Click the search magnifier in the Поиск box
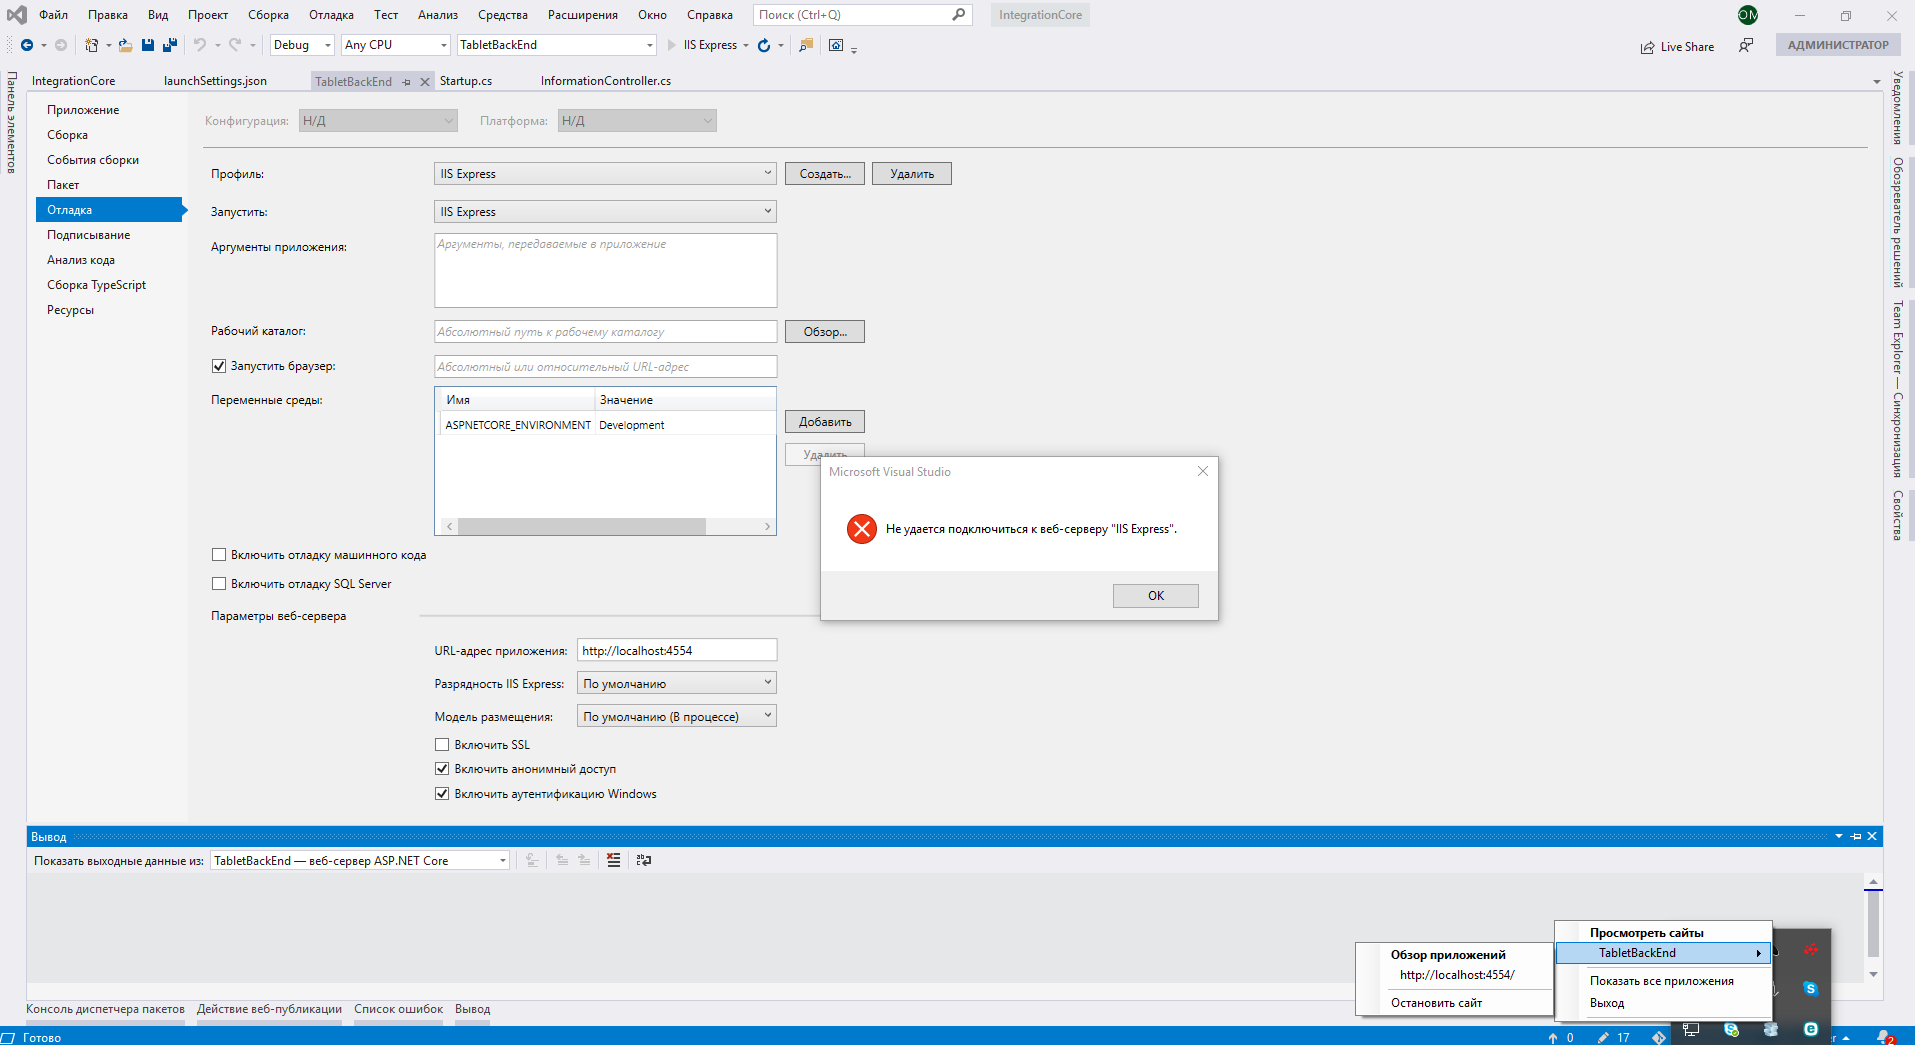The image size is (1915, 1045). click(x=959, y=15)
